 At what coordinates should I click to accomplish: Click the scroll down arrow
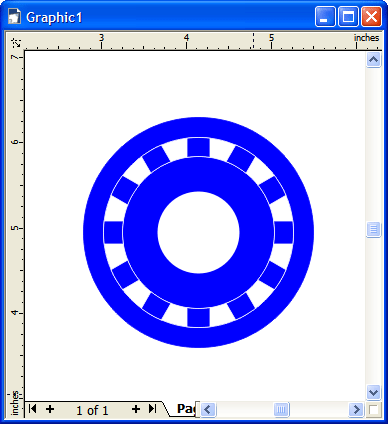tap(373, 392)
